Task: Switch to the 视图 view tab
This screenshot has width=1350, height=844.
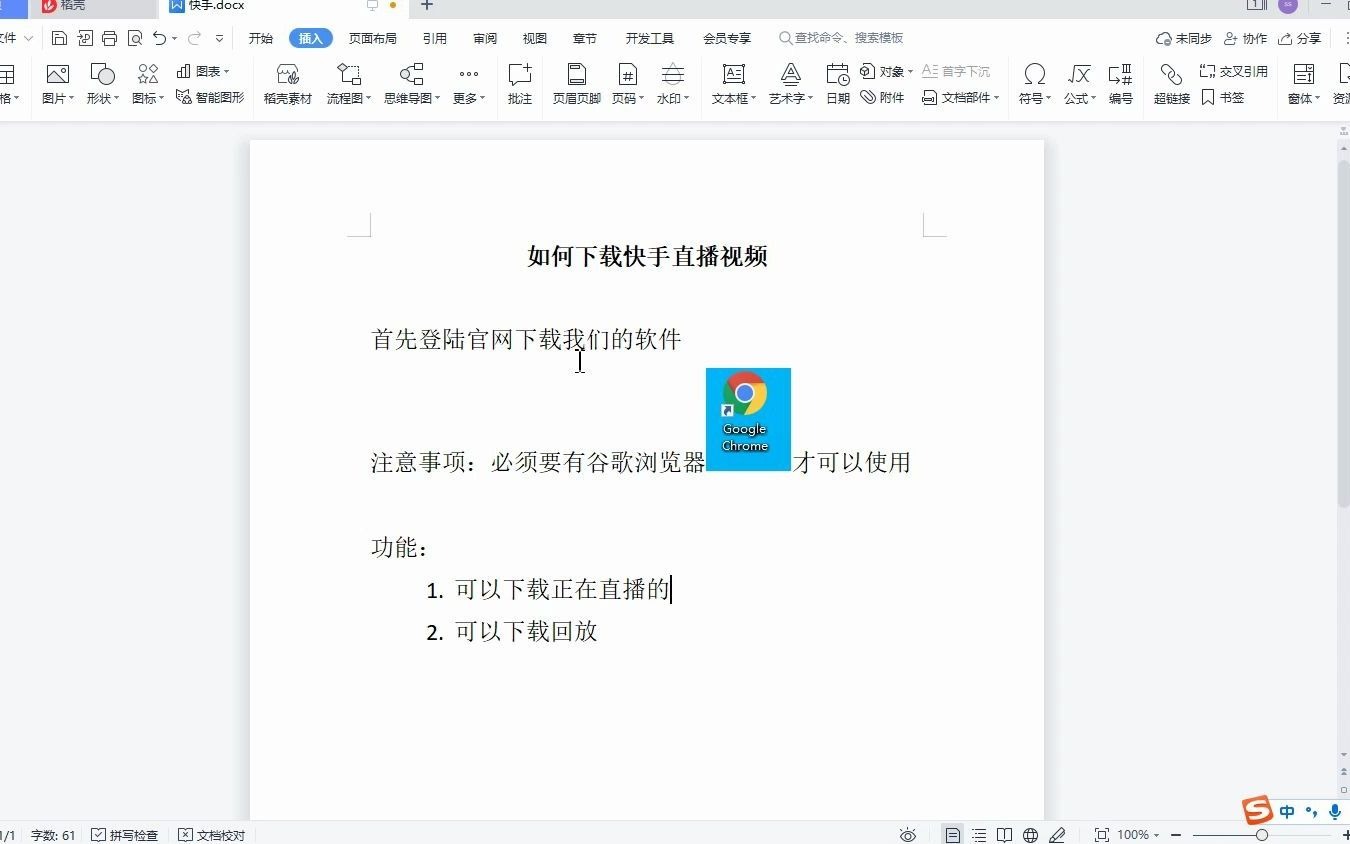Action: pyautogui.click(x=535, y=38)
